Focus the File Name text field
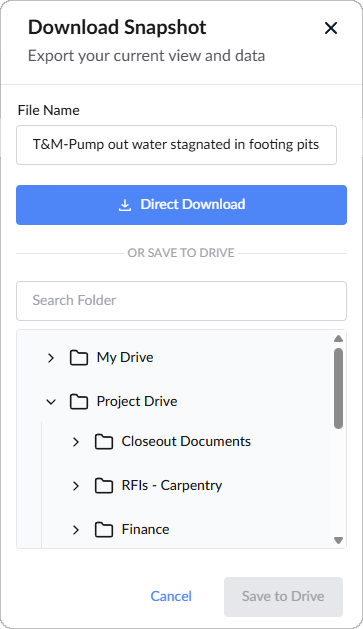 point(176,145)
